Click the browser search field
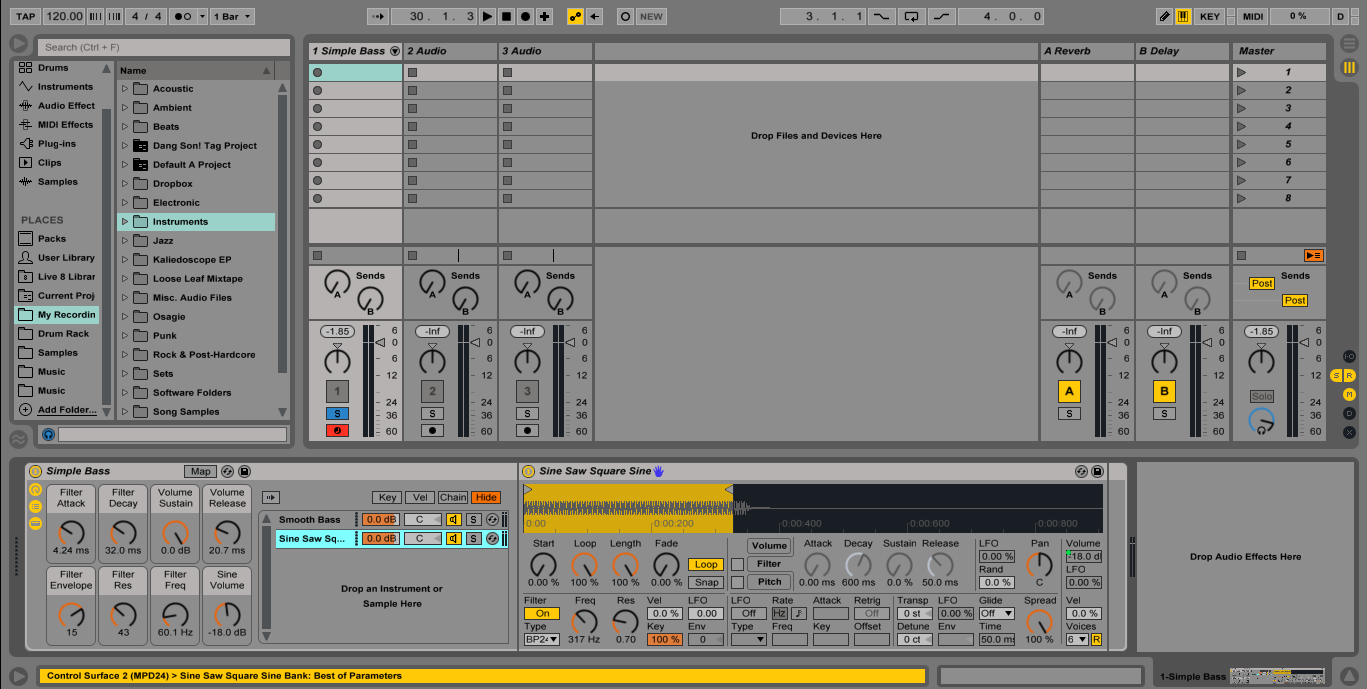 [x=163, y=47]
